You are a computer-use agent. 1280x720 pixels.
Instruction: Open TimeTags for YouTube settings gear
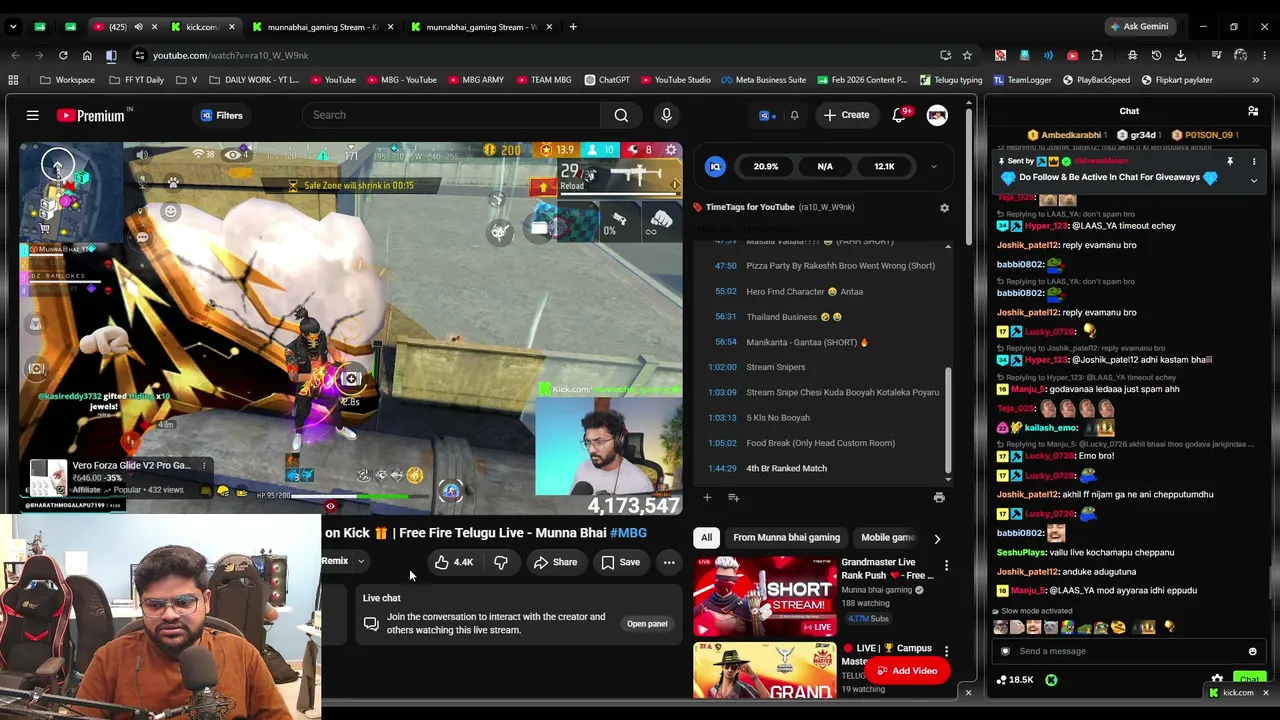point(944,208)
